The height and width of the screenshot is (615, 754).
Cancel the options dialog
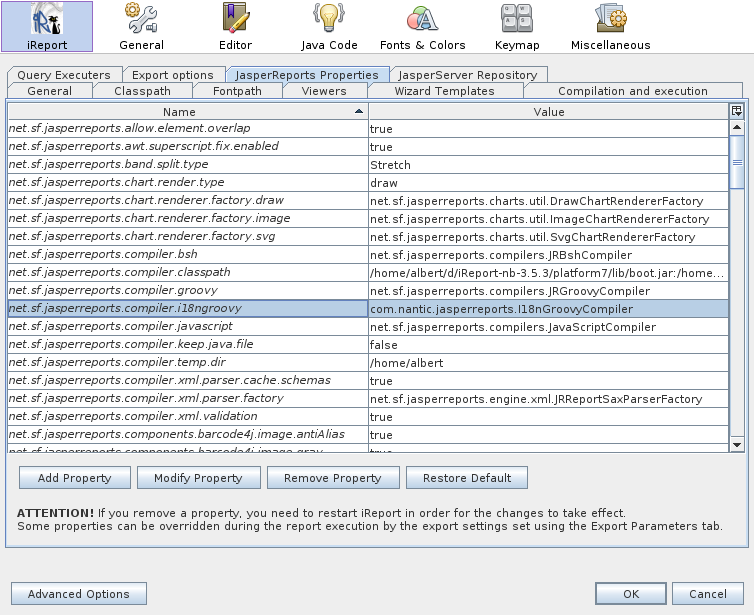click(708, 594)
